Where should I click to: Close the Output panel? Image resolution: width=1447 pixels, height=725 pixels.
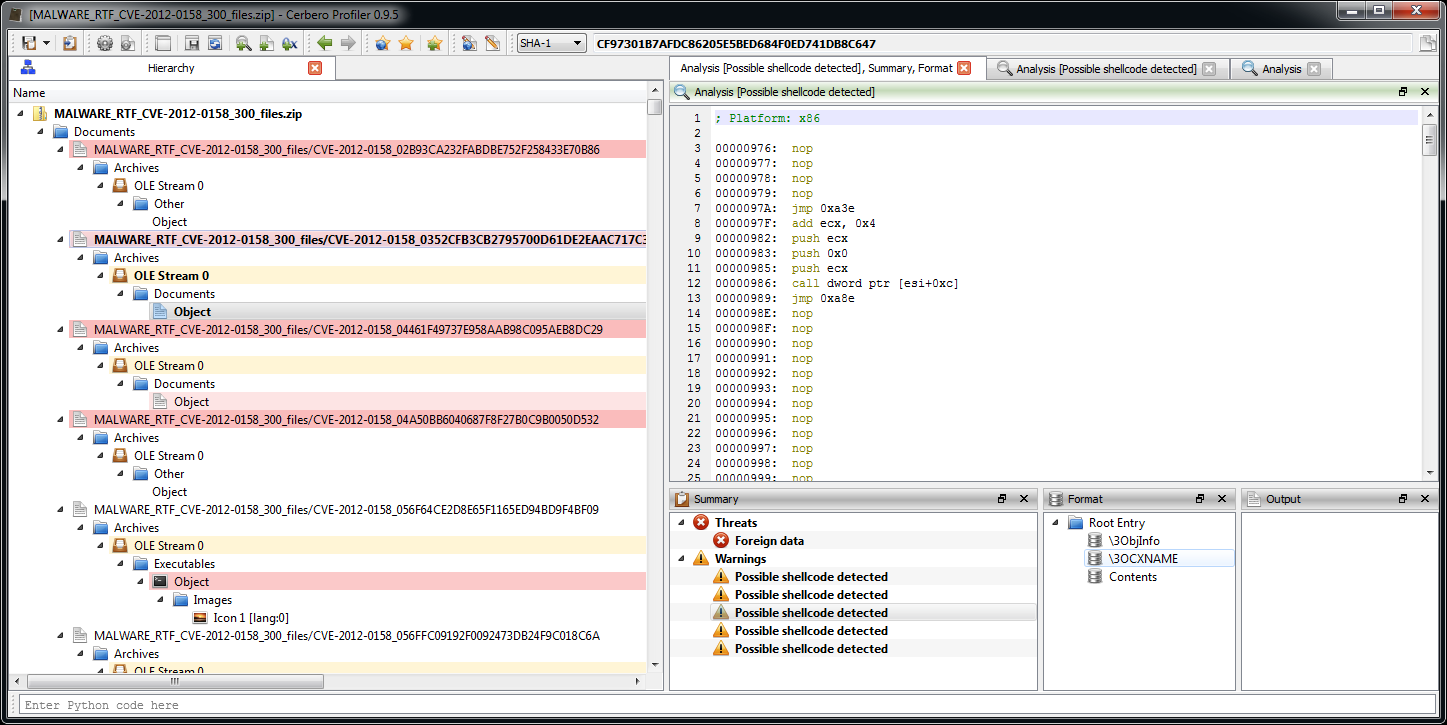click(x=1424, y=498)
